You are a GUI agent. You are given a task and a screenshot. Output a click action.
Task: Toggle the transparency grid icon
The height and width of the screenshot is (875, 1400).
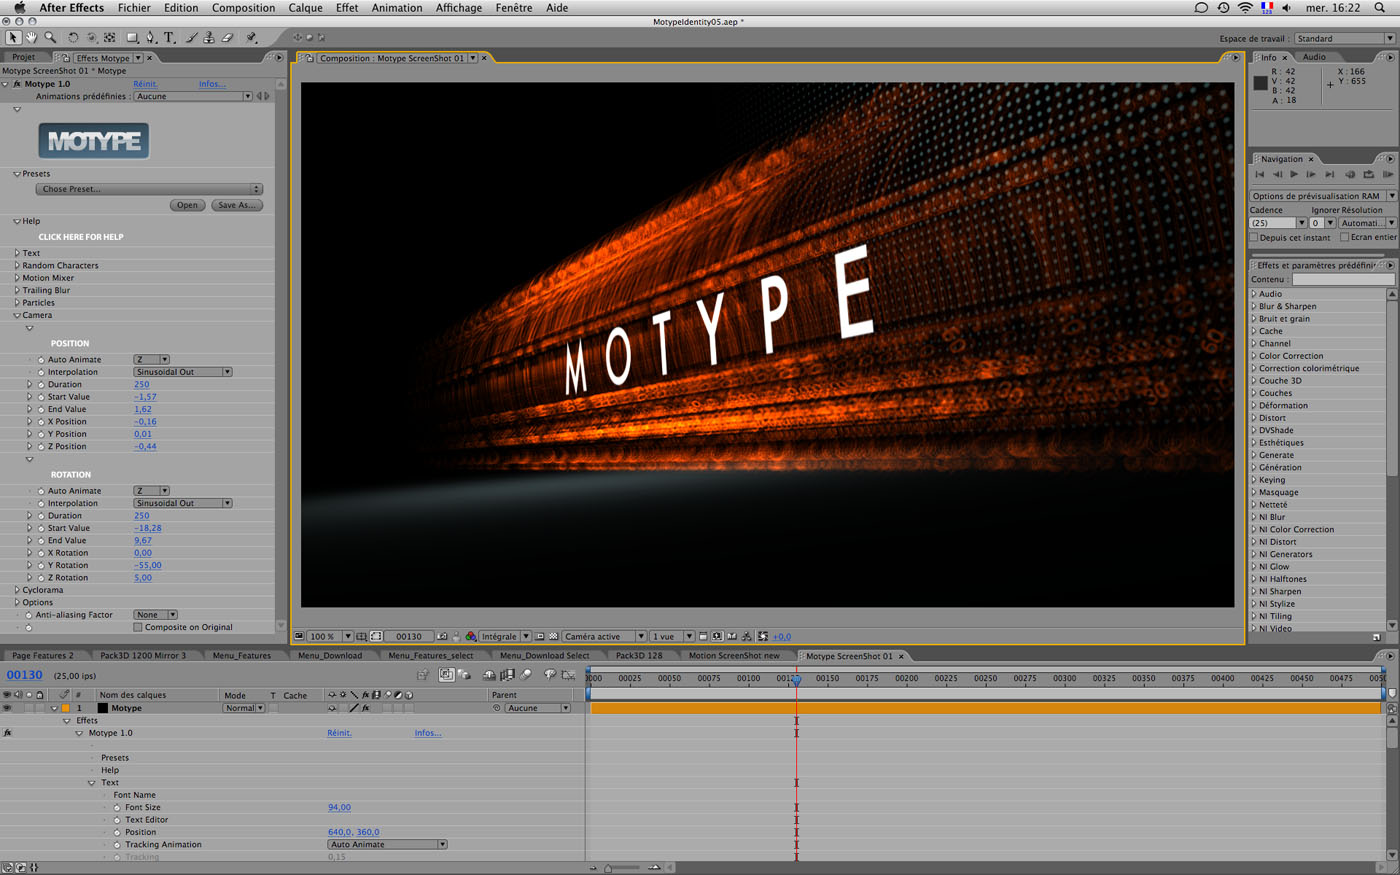point(553,636)
